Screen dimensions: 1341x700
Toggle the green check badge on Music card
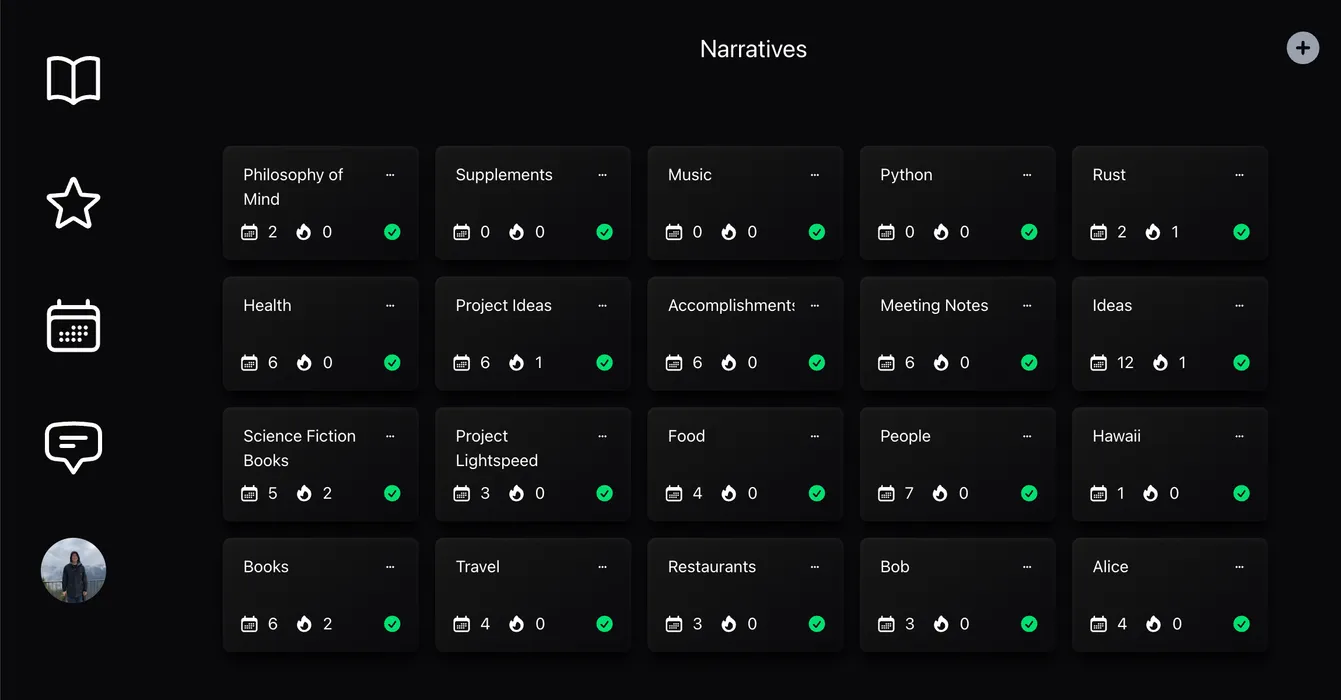coord(816,231)
